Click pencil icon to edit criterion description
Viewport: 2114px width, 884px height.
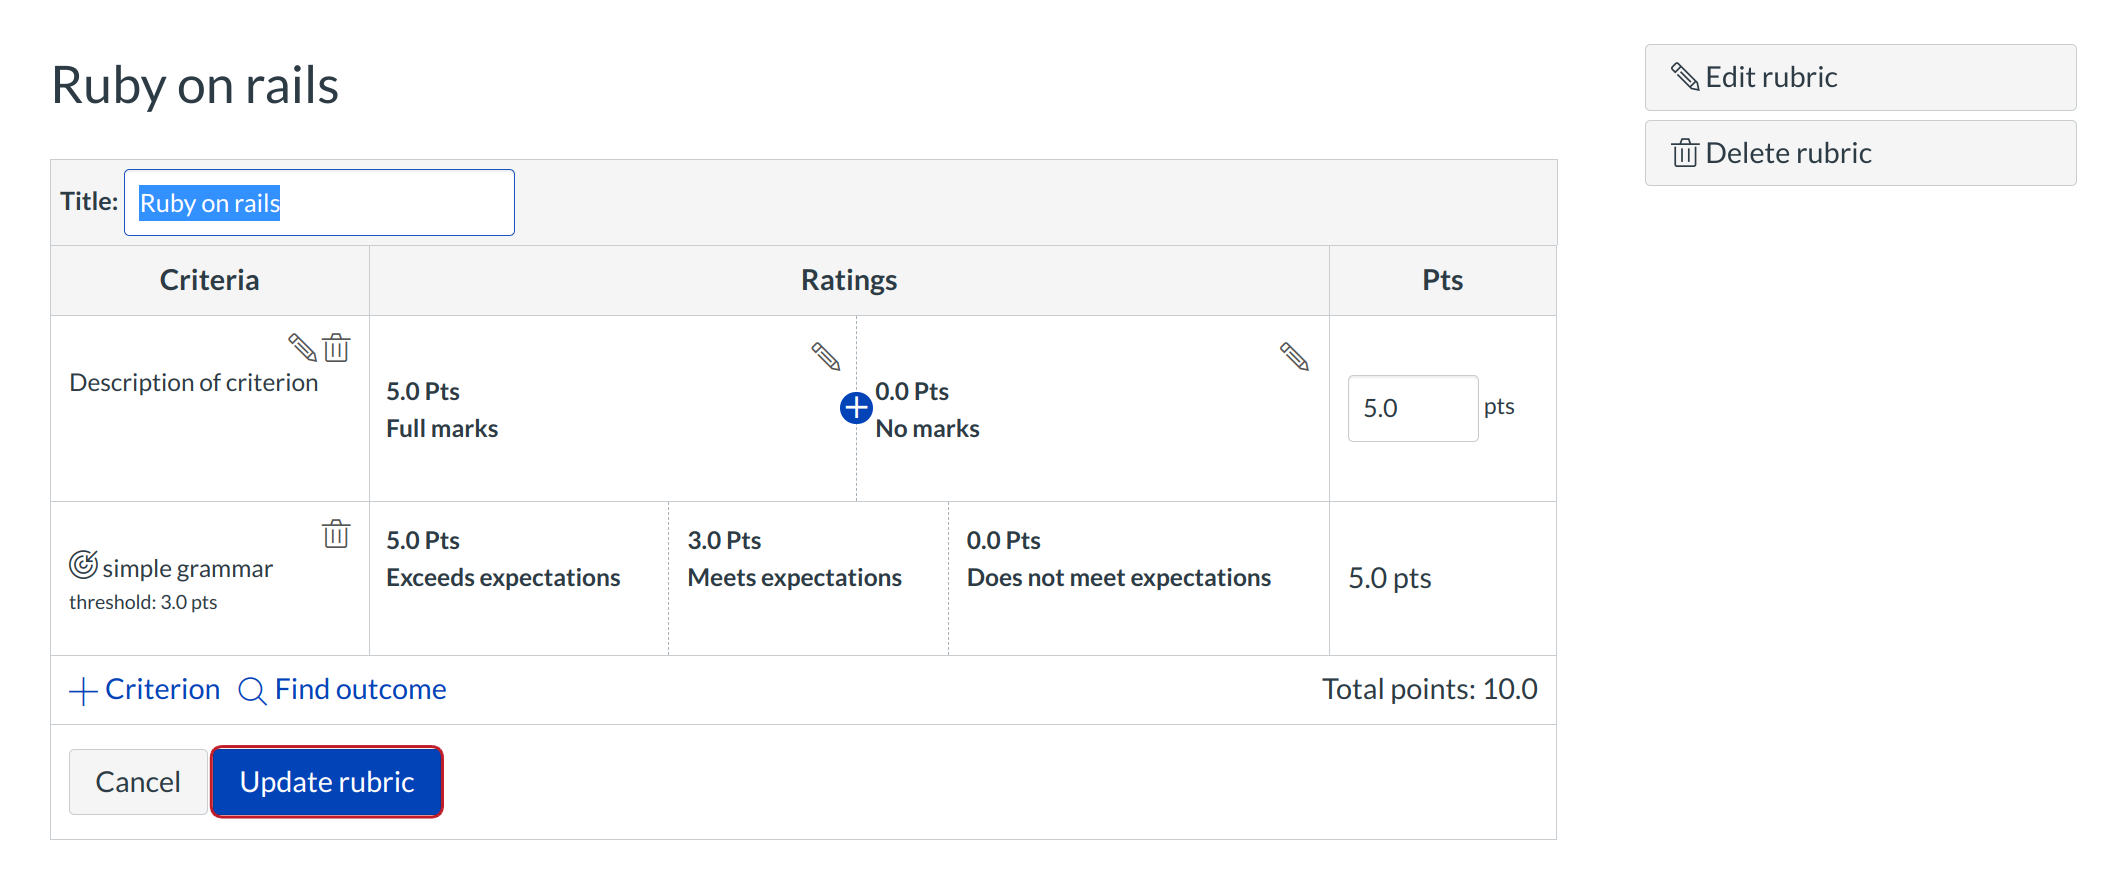302,347
